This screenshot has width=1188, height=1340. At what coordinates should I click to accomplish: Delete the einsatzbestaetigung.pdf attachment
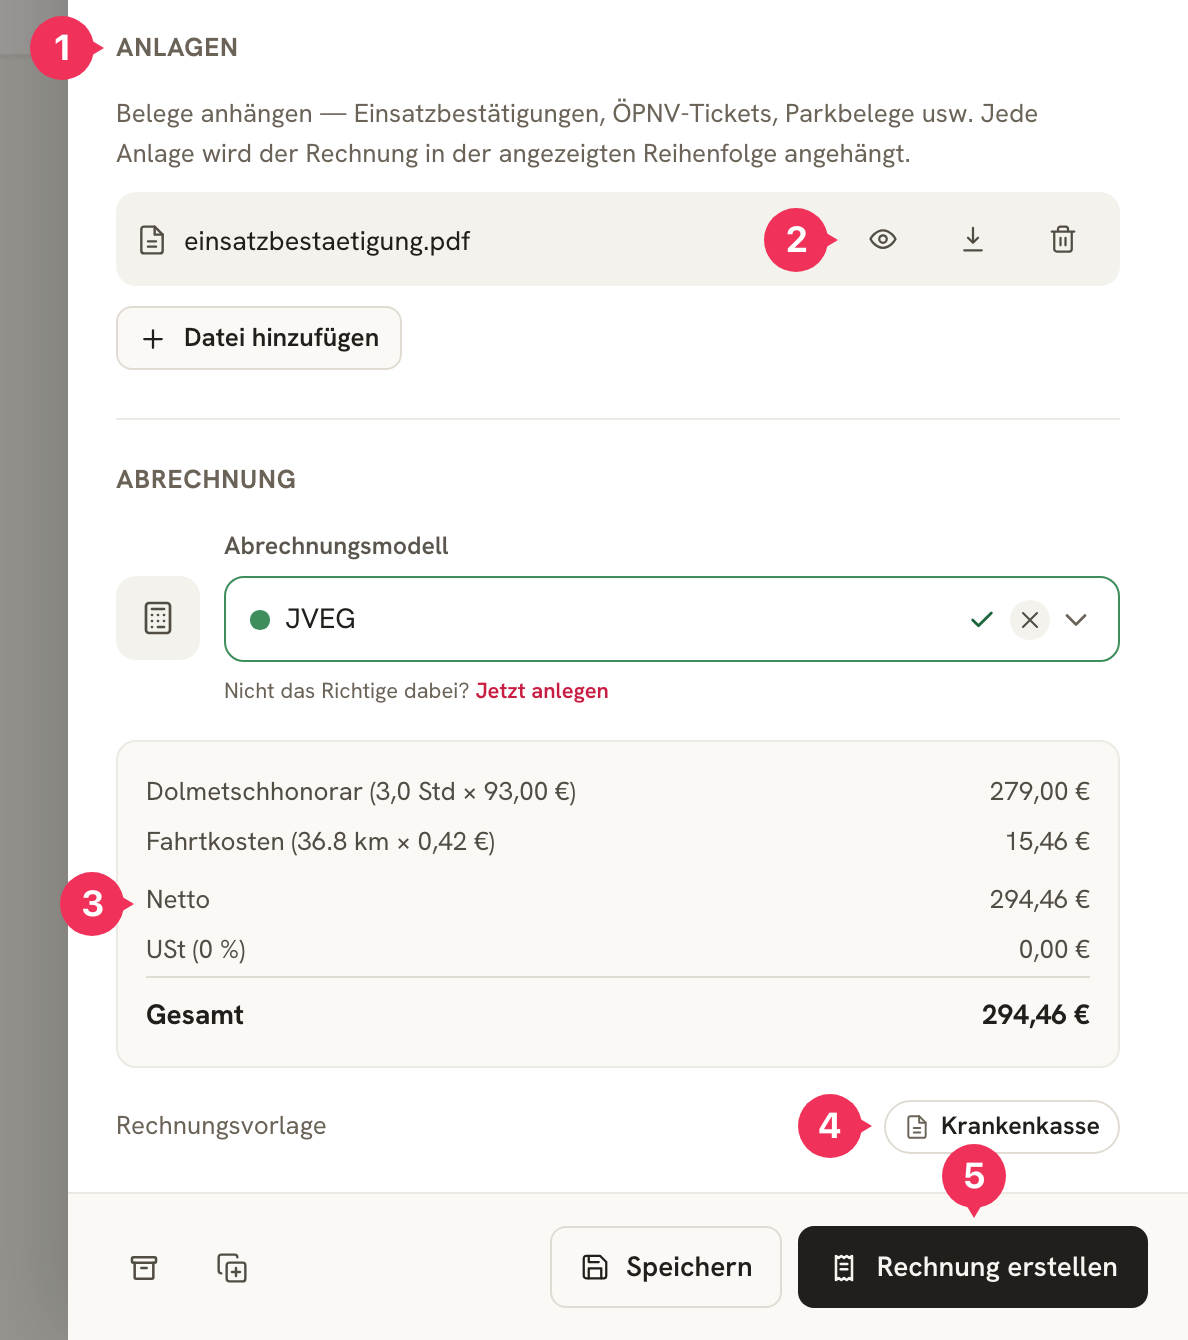point(1062,239)
